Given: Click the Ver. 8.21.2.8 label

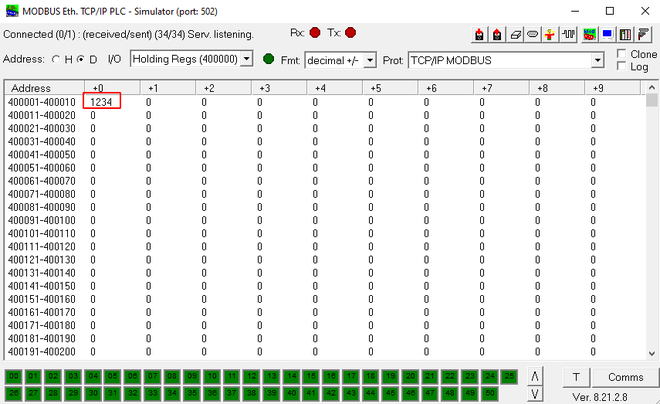Looking at the screenshot, I should click(599, 397).
